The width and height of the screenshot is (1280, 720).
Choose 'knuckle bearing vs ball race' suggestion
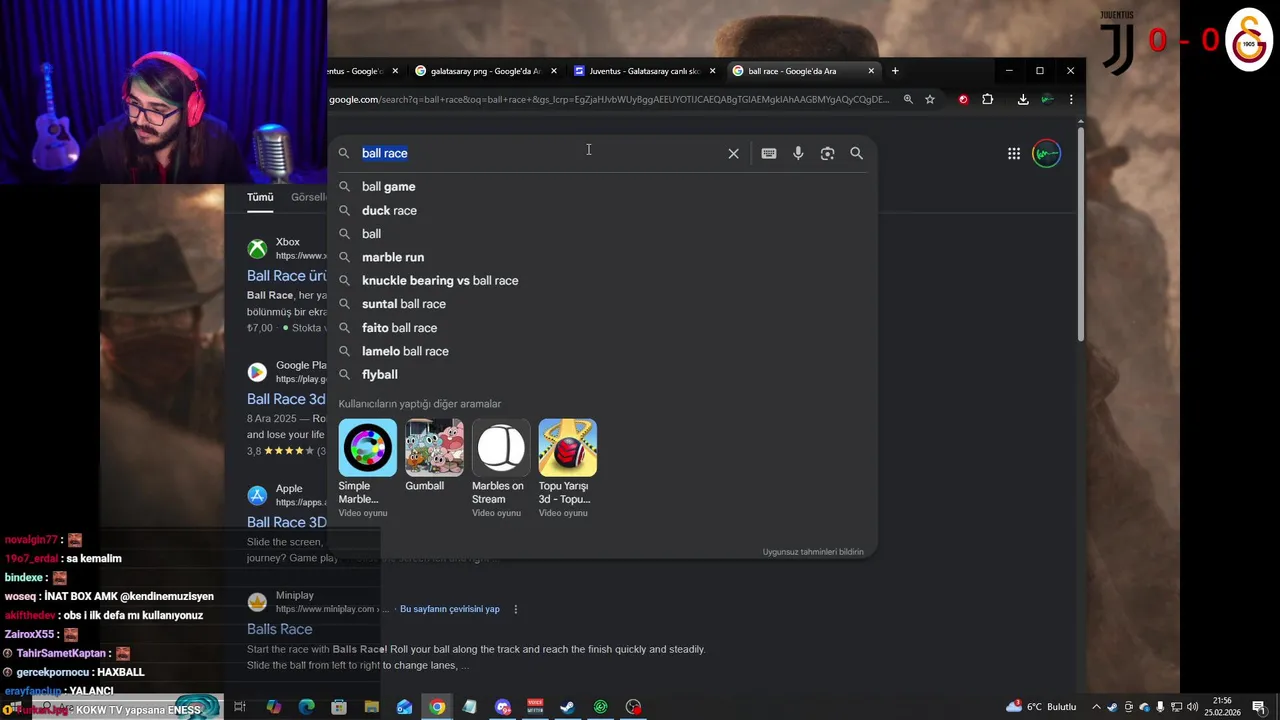pos(440,281)
